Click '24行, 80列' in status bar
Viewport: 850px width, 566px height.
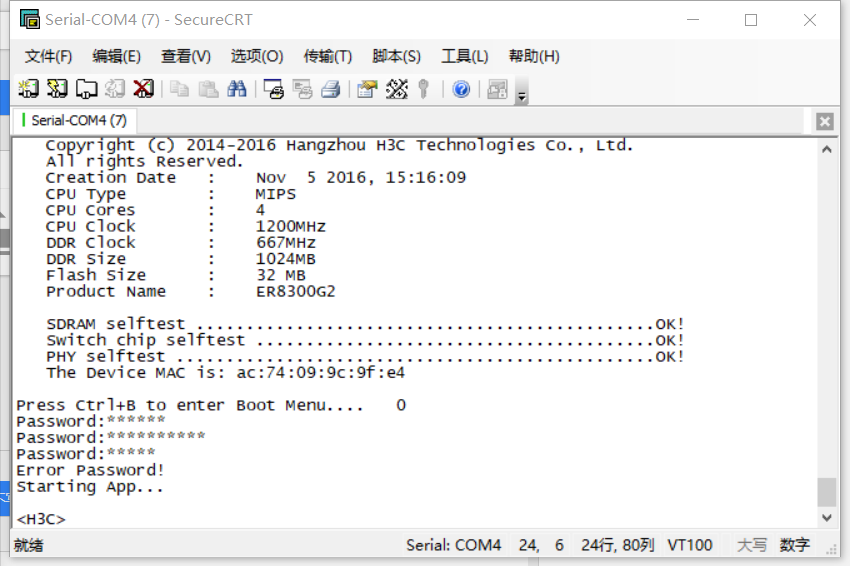pyautogui.click(x=617, y=545)
